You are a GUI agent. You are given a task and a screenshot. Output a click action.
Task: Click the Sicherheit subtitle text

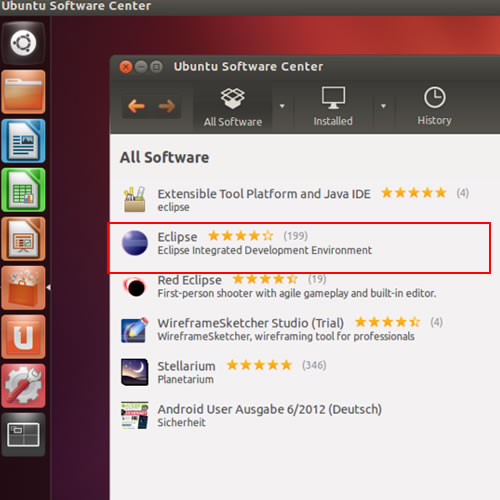click(x=181, y=422)
